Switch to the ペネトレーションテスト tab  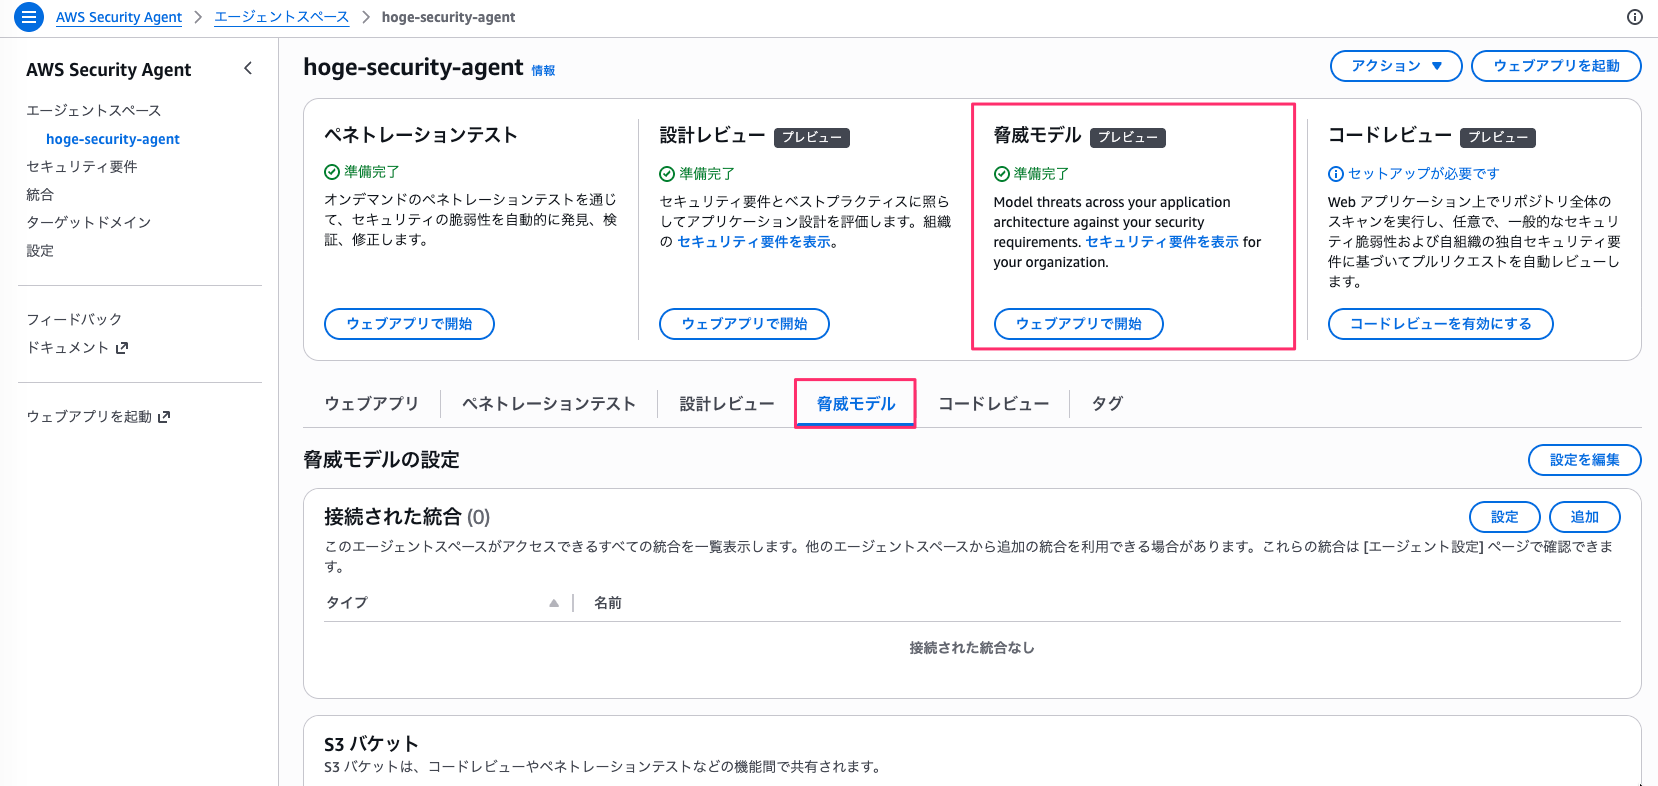coord(548,403)
